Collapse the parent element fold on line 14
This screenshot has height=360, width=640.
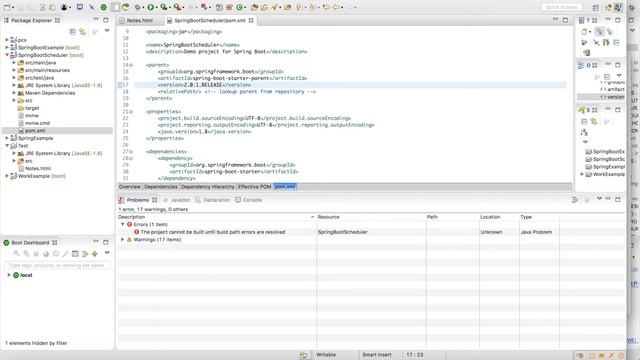point(131,65)
